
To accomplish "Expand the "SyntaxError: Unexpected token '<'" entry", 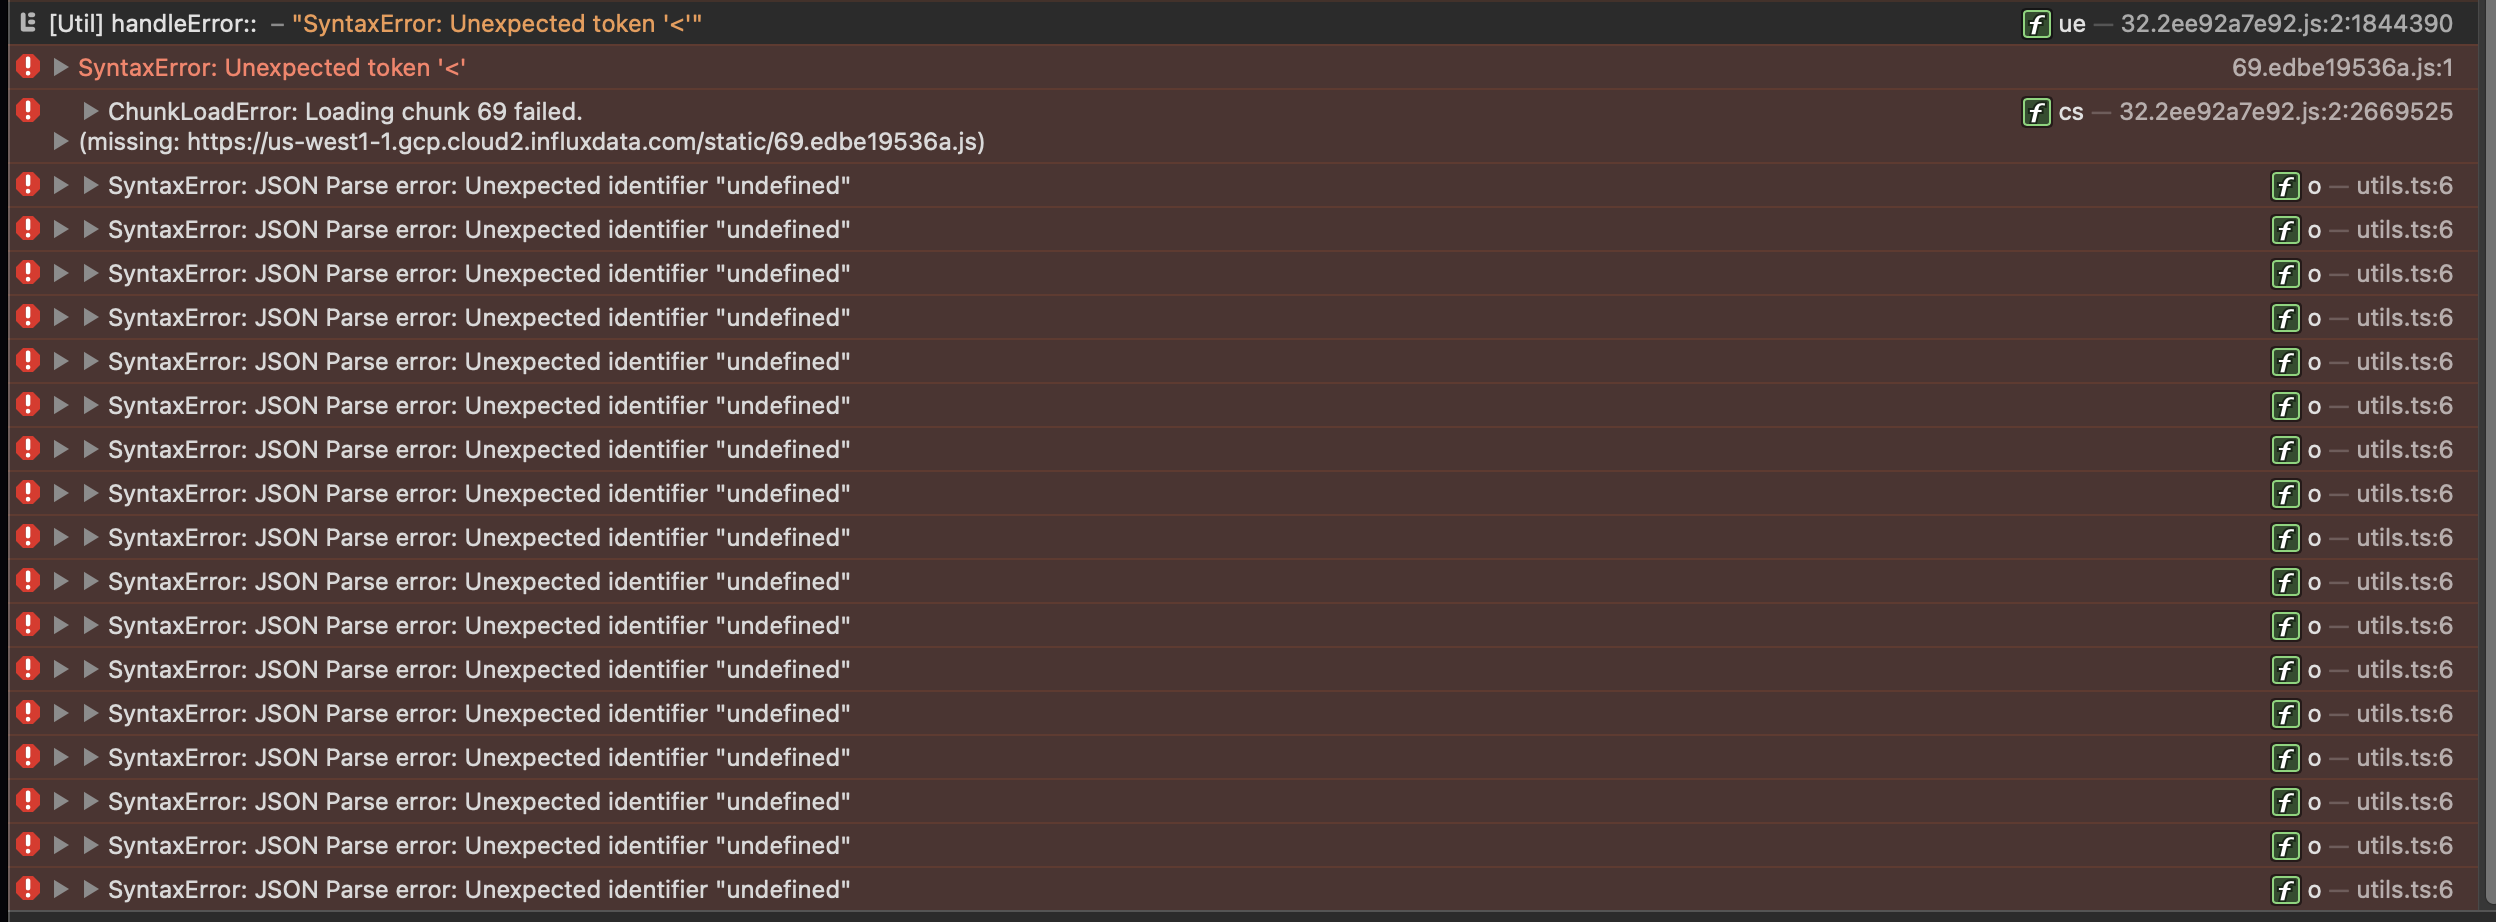I will click(59, 67).
